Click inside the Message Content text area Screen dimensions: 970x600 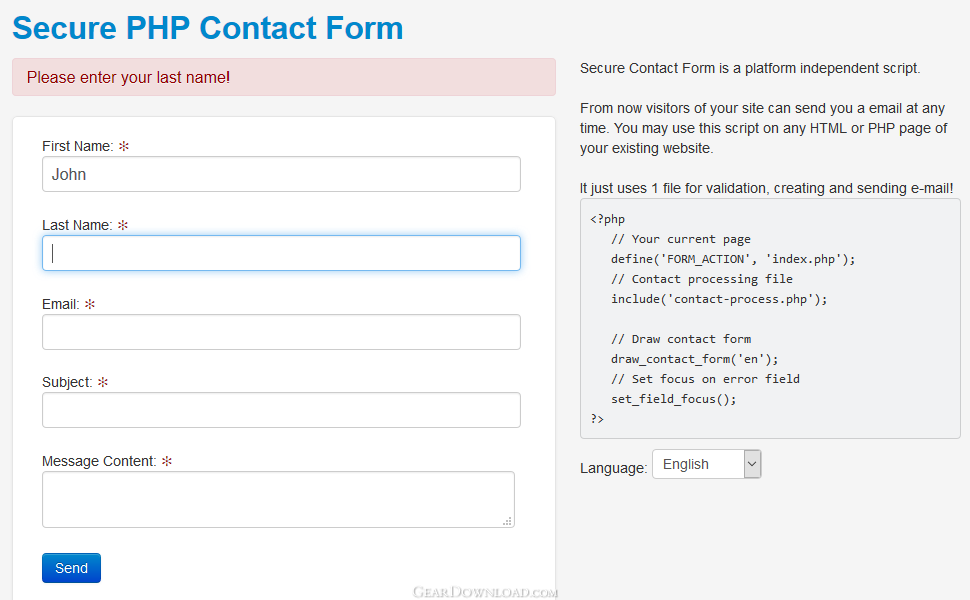click(x=277, y=499)
